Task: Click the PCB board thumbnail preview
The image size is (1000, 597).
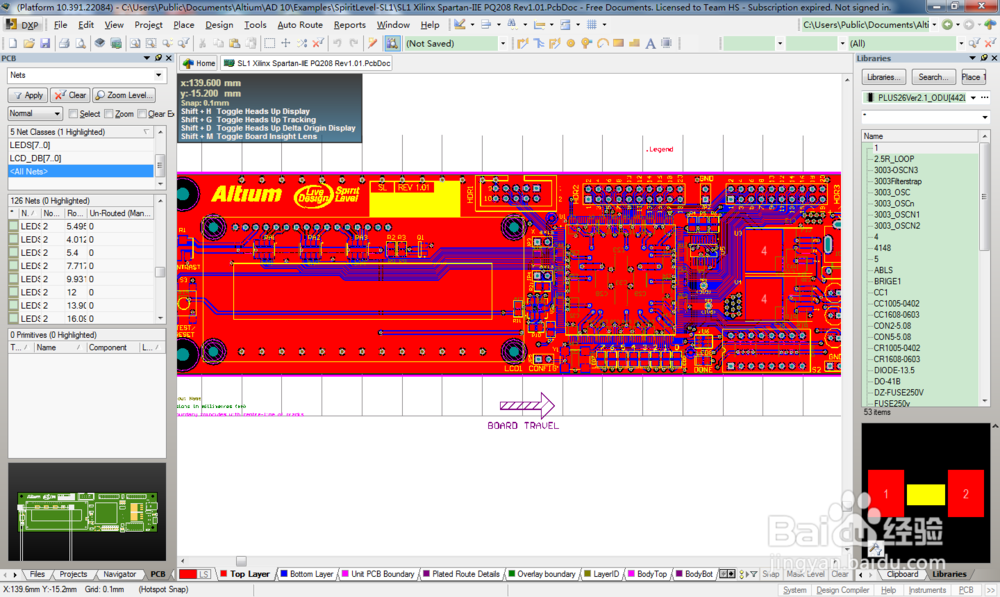Action: [x=87, y=512]
